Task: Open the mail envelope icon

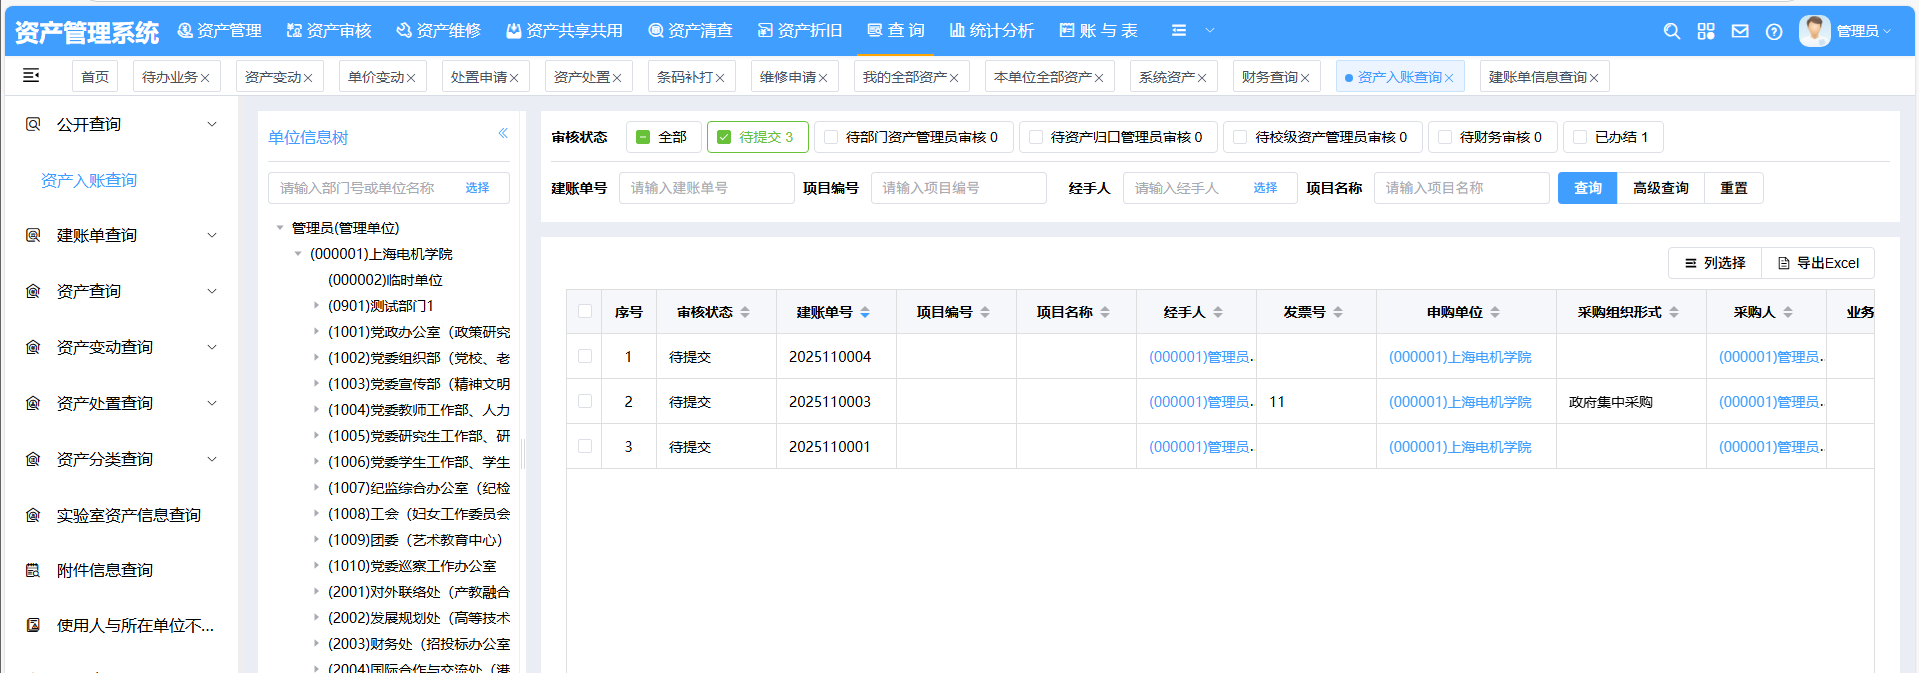Action: 1740,31
